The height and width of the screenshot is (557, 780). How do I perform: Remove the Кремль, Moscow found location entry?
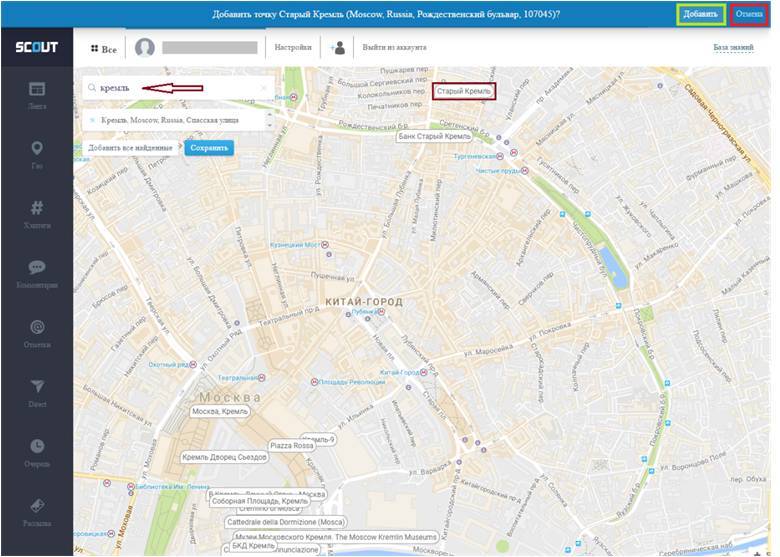92,120
